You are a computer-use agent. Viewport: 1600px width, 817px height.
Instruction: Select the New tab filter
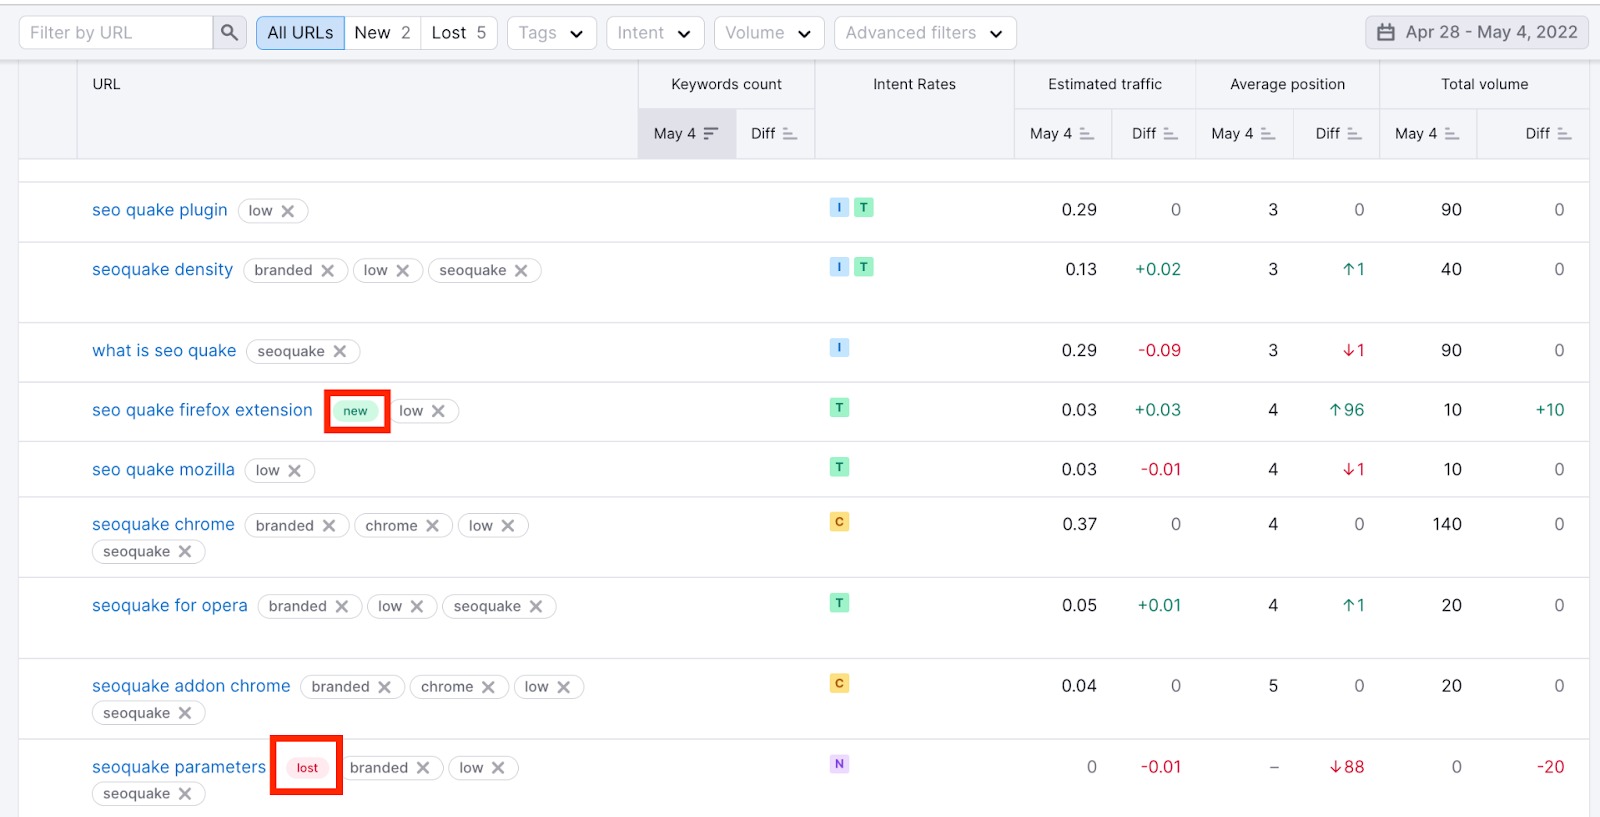382,33
